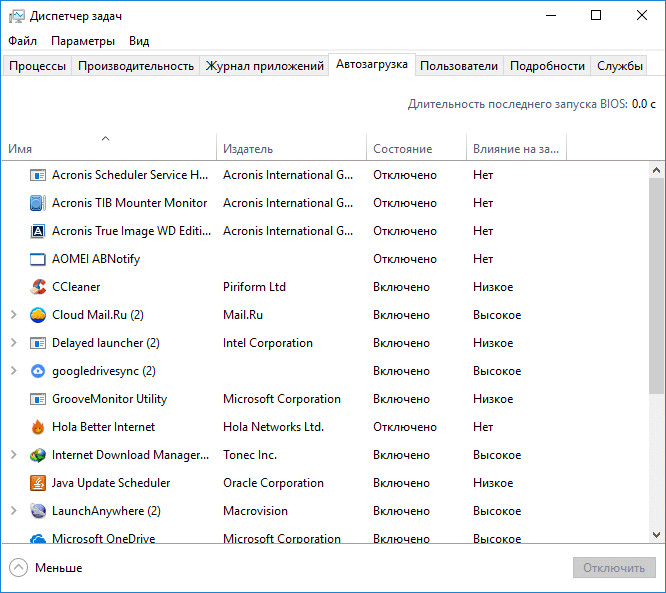The image size is (666, 593).
Task: Click the AOMEI ABNotify icon
Action: 38,259
